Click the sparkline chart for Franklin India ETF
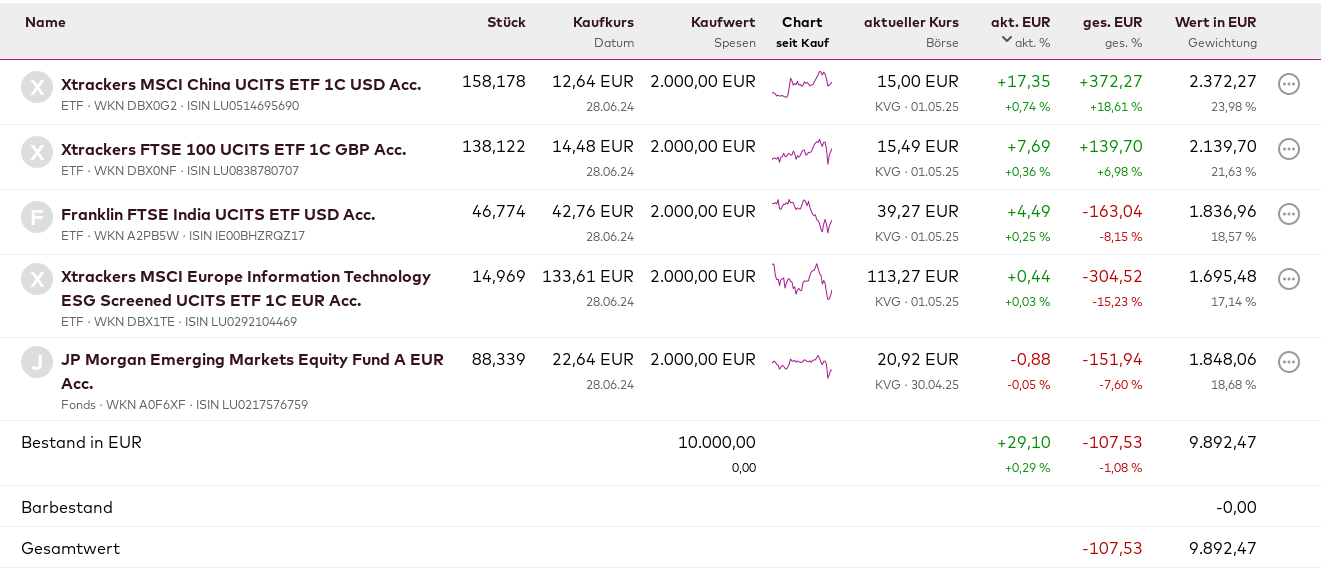Image resolution: width=1321 pixels, height=571 pixels. point(802,215)
